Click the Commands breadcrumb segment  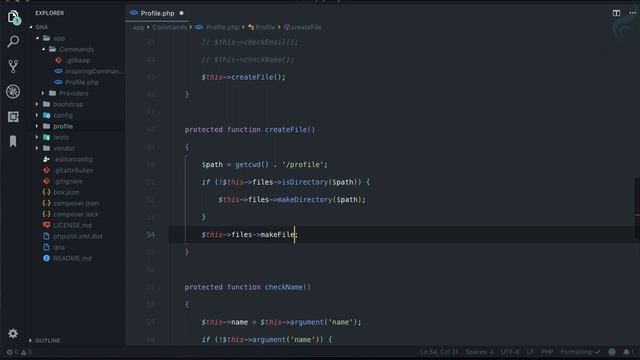coord(169,27)
